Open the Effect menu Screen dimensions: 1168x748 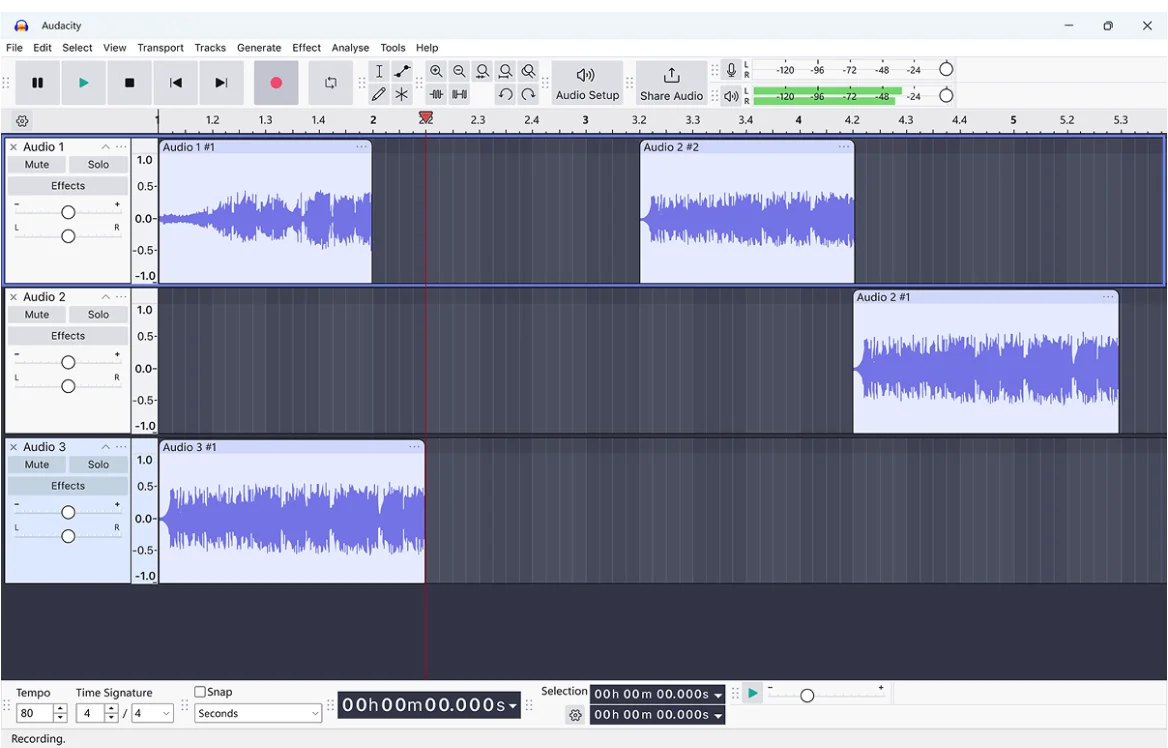[306, 47]
